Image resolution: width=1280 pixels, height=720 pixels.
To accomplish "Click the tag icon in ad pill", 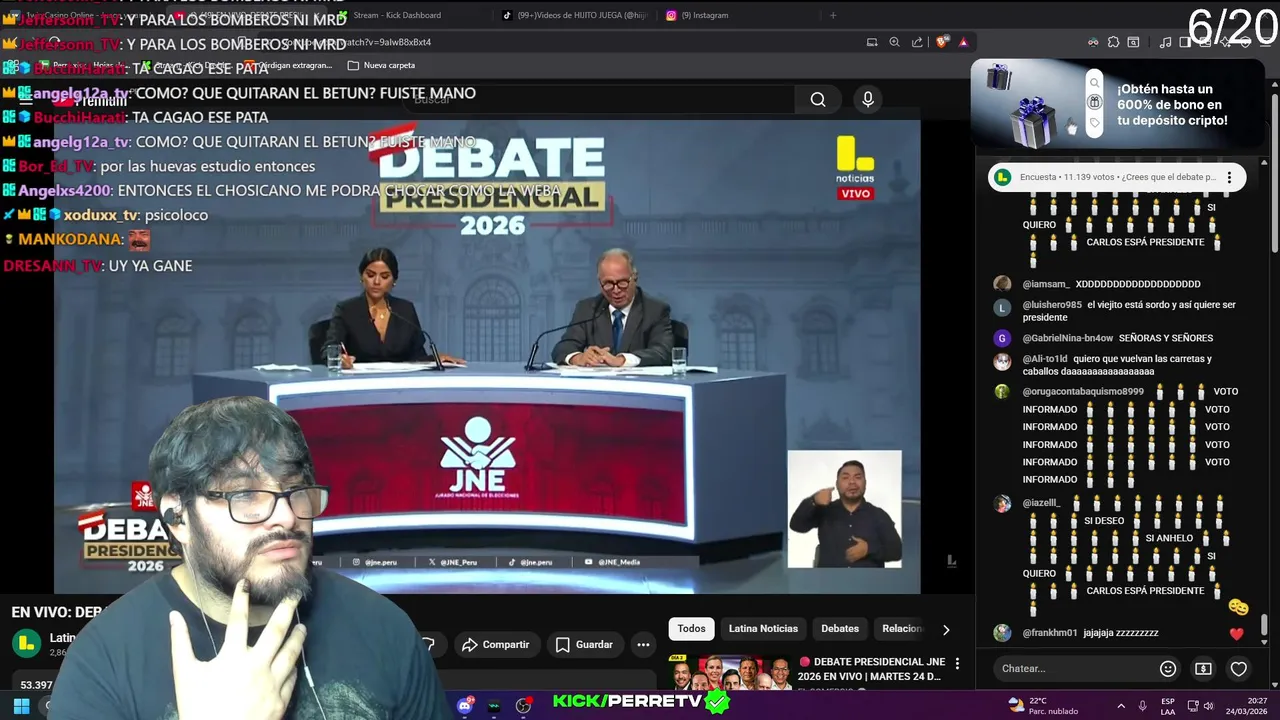I will 1094,123.
